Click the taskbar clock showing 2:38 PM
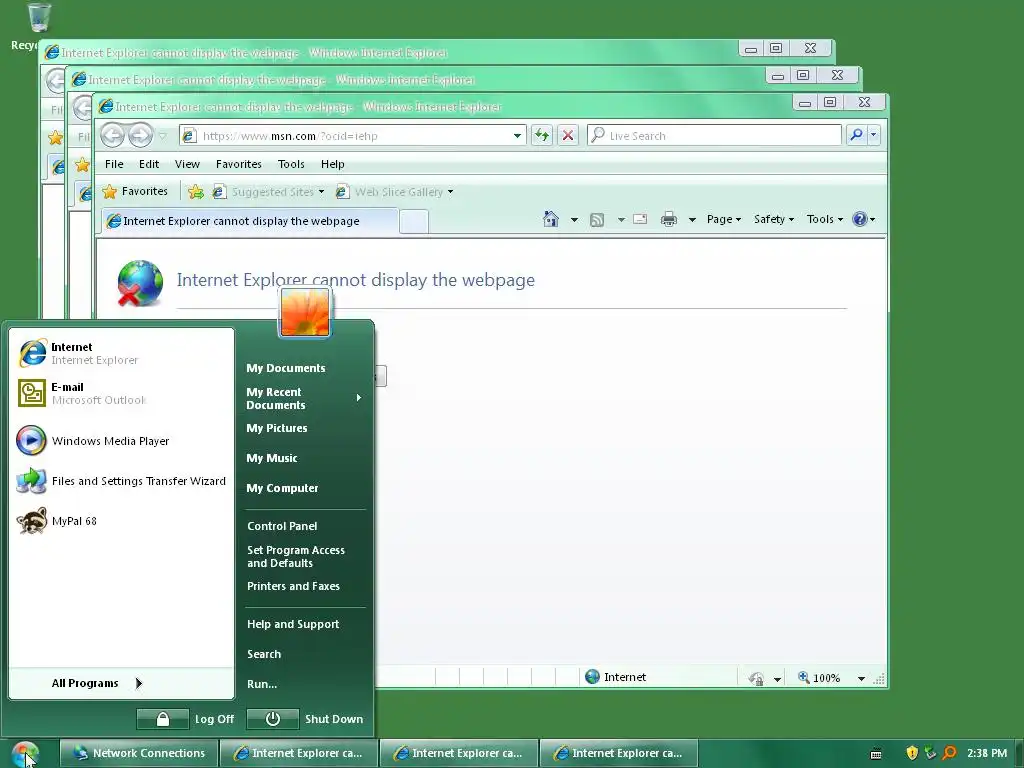Image resolution: width=1024 pixels, height=768 pixels. [987, 753]
